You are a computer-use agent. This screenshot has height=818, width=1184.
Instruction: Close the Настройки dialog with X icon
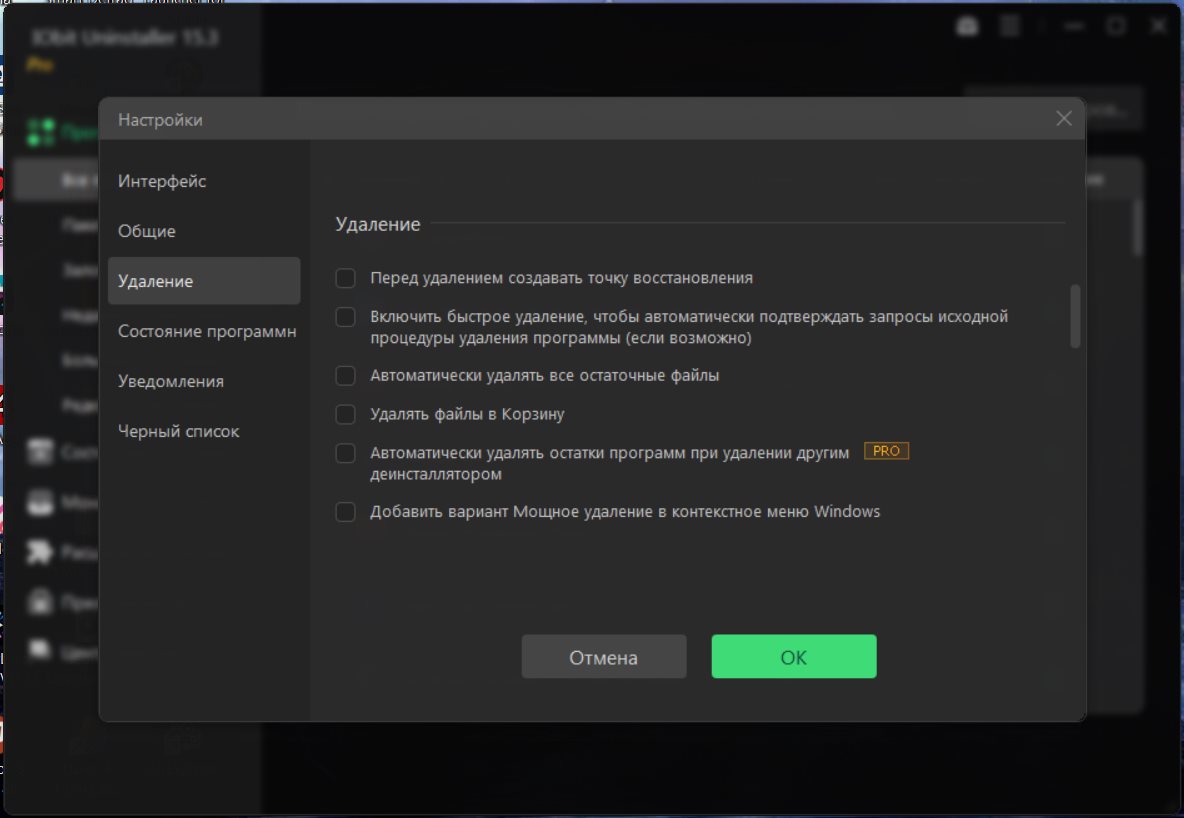[x=1064, y=119]
